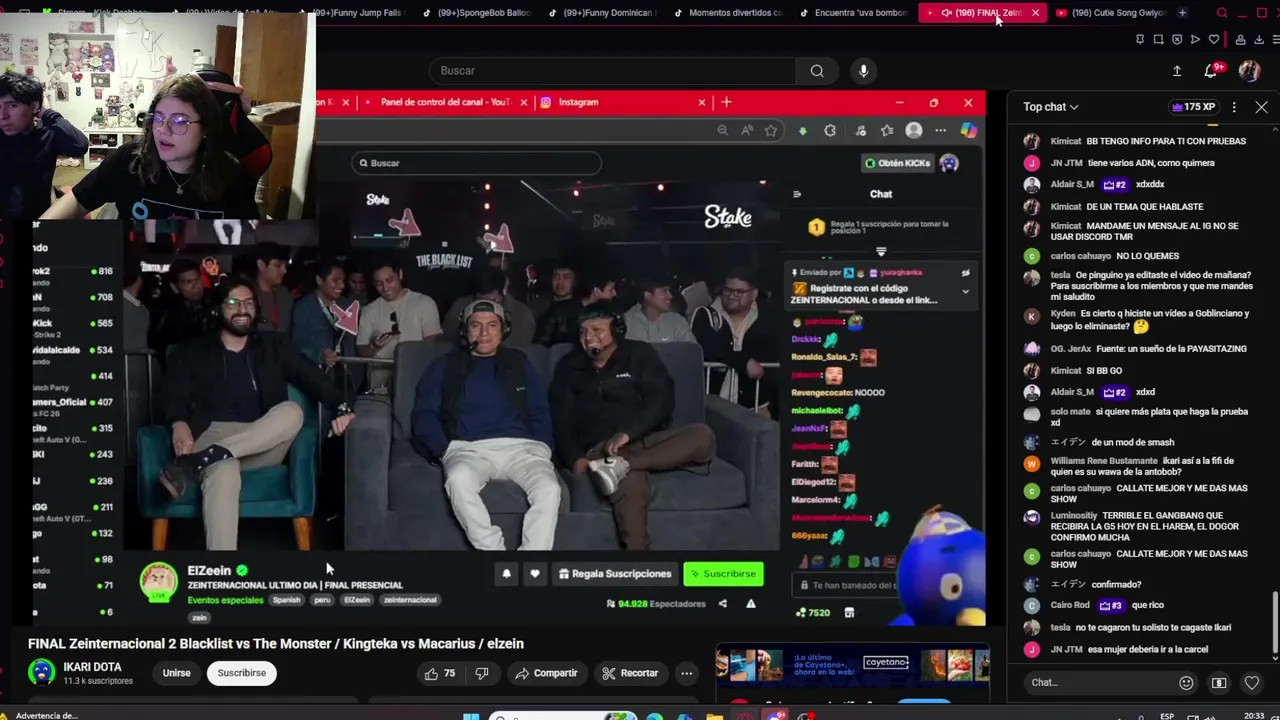Click the browser tab search icon
The image size is (1280, 720).
click(x=1222, y=13)
